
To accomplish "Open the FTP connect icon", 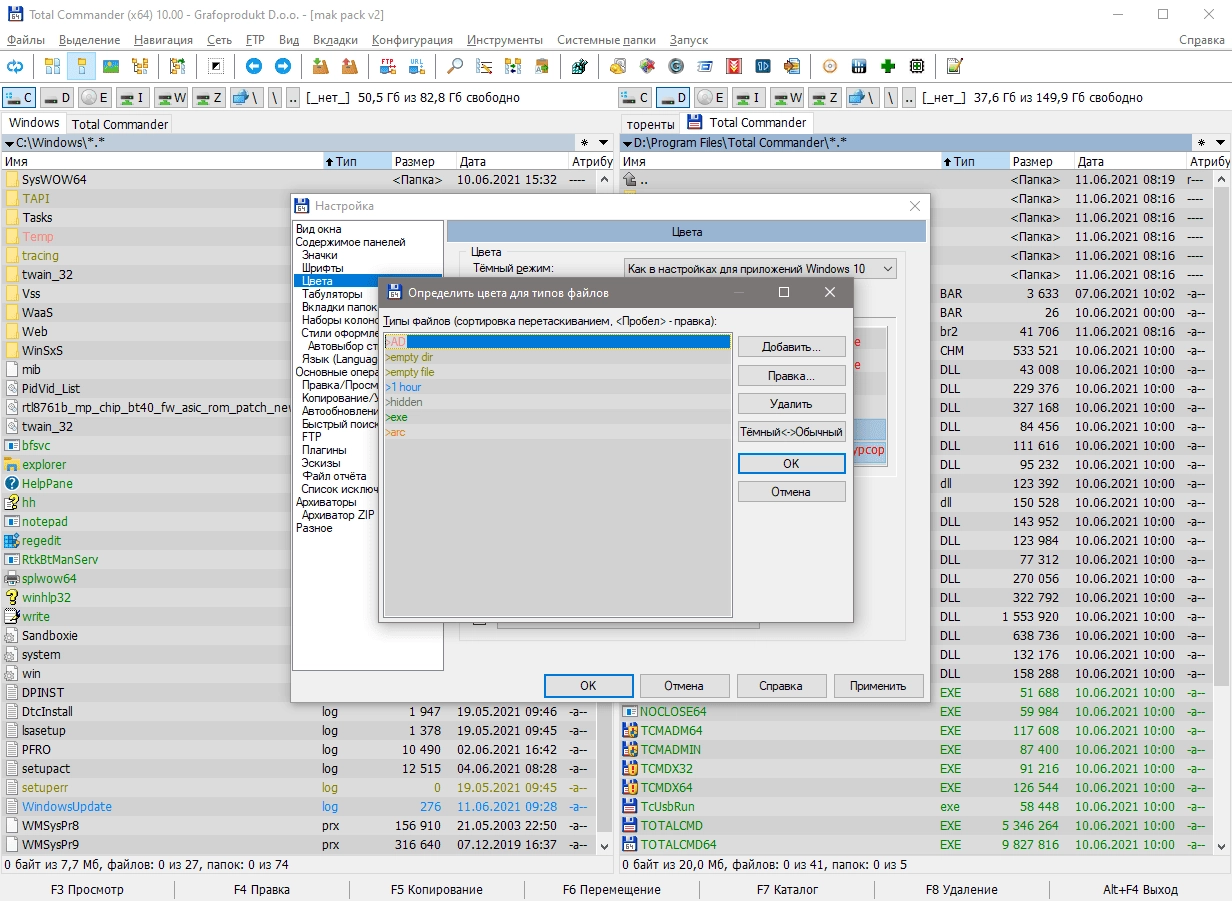I will coord(387,66).
